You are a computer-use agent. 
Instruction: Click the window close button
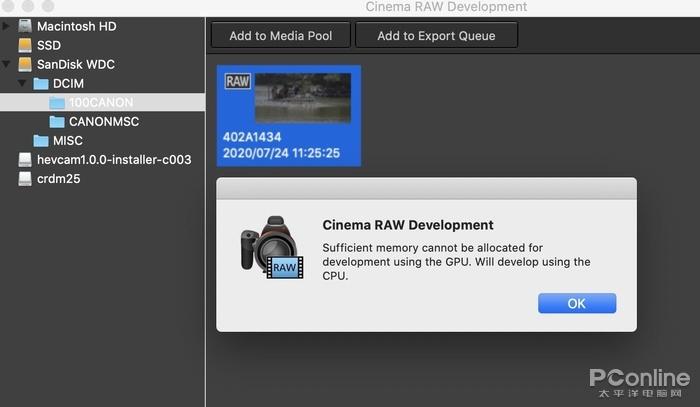point(8,6)
